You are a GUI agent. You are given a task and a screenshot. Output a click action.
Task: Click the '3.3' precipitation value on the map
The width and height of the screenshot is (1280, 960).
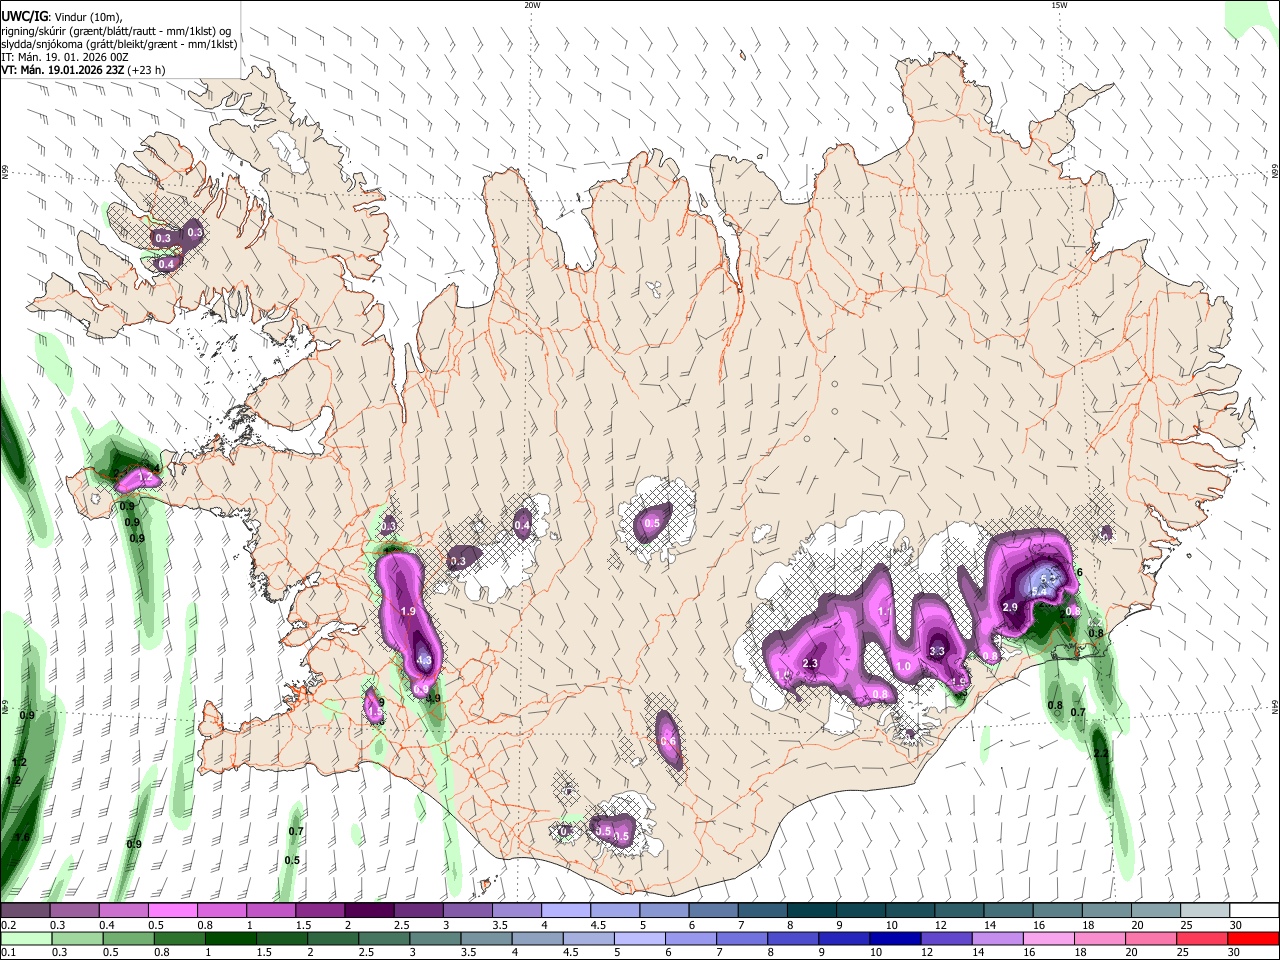tap(937, 651)
